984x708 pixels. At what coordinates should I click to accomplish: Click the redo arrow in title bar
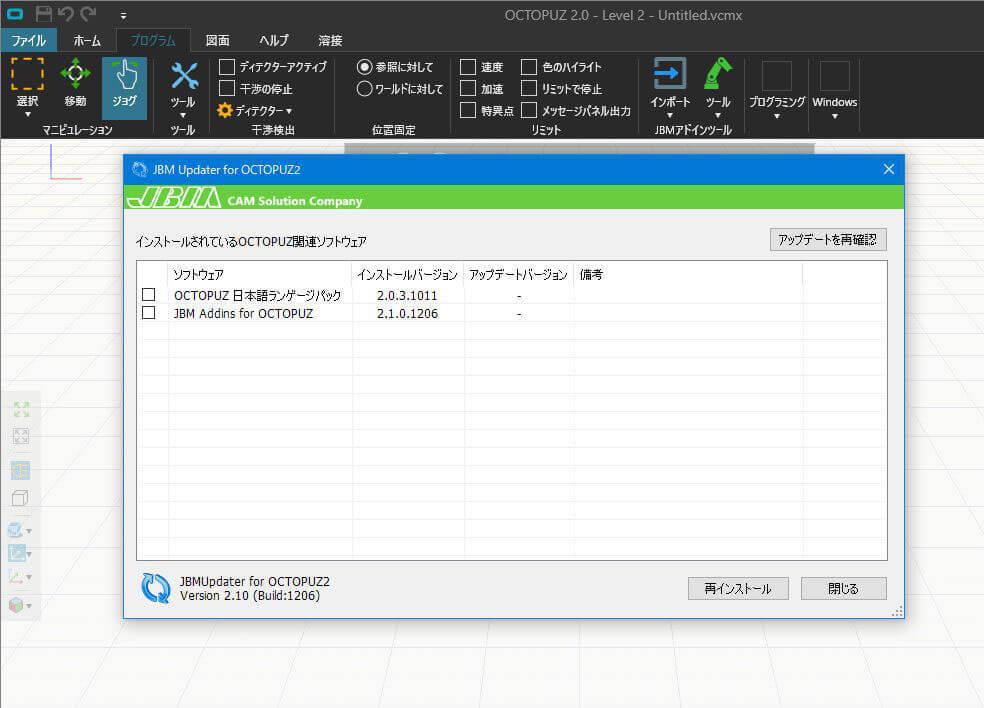88,14
